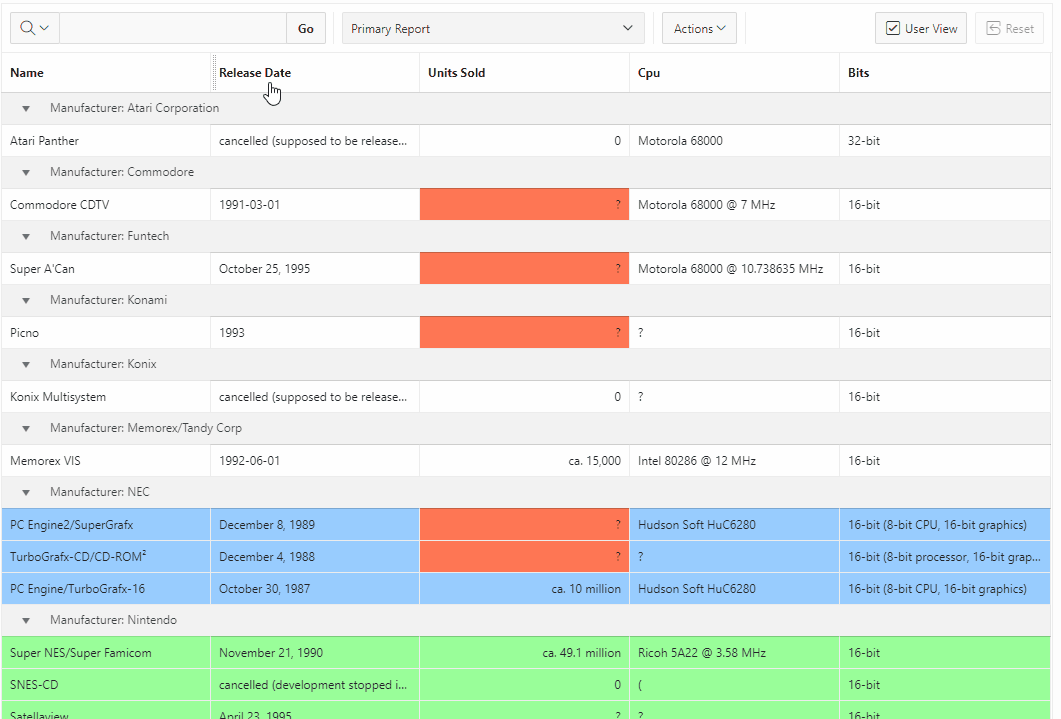
Task: Click the 1993 release date cell
Action: (x=315, y=333)
